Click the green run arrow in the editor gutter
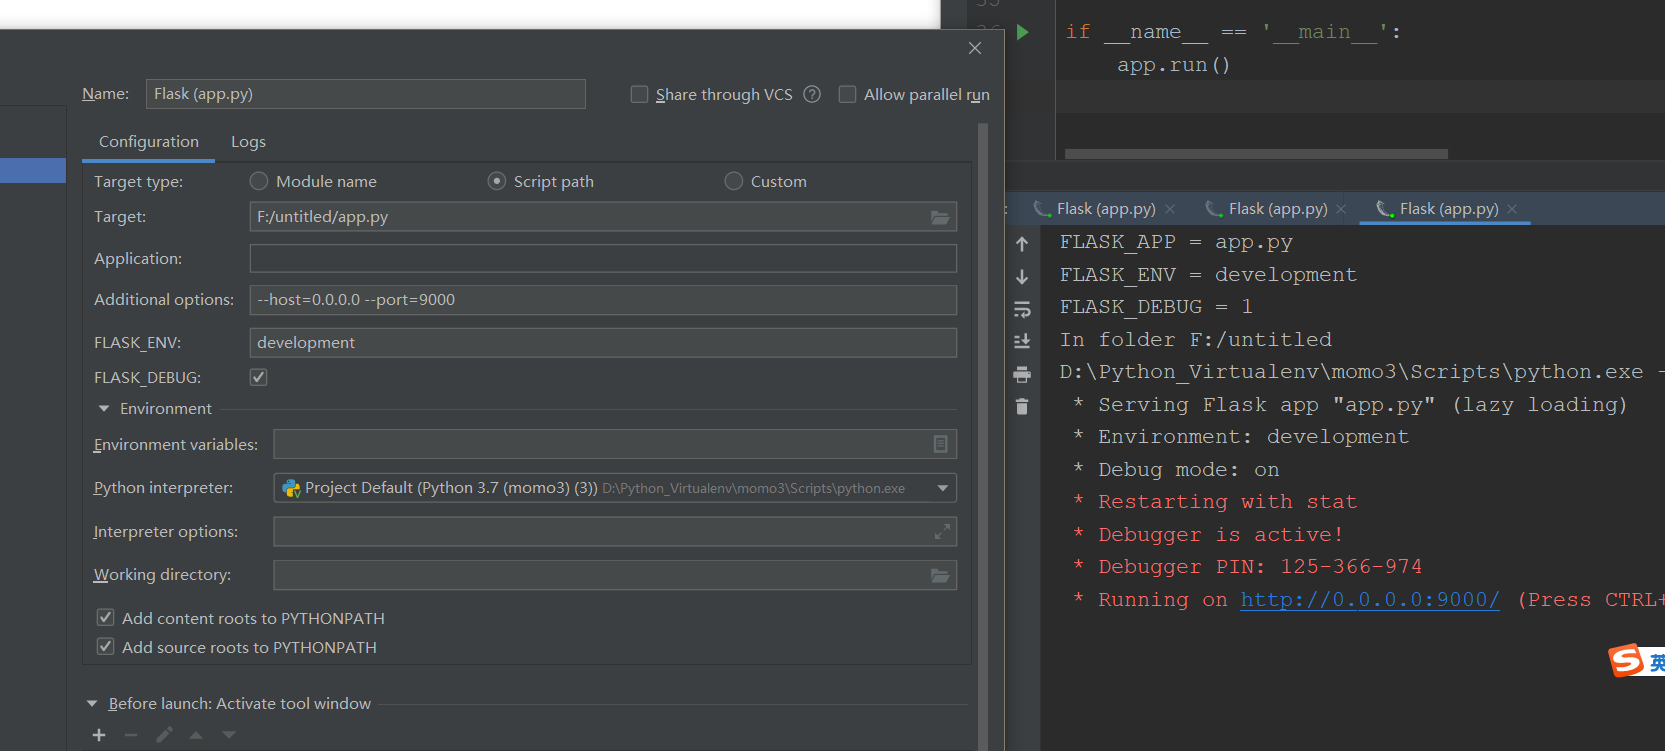The height and width of the screenshot is (751, 1665). point(1022,32)
